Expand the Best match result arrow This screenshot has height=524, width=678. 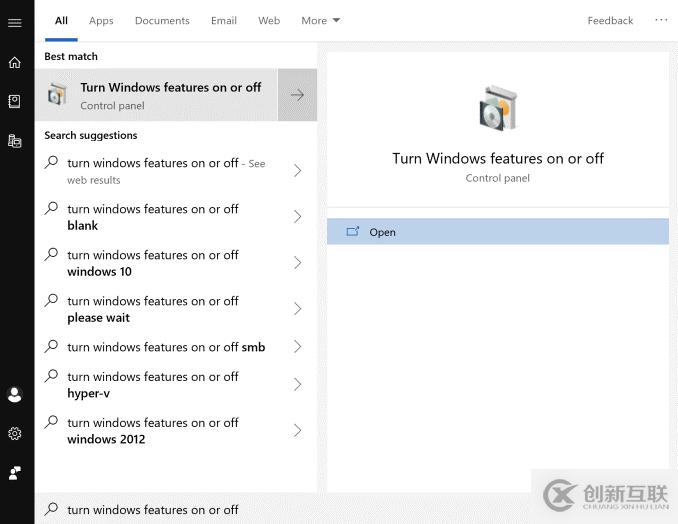pos(297,95)
